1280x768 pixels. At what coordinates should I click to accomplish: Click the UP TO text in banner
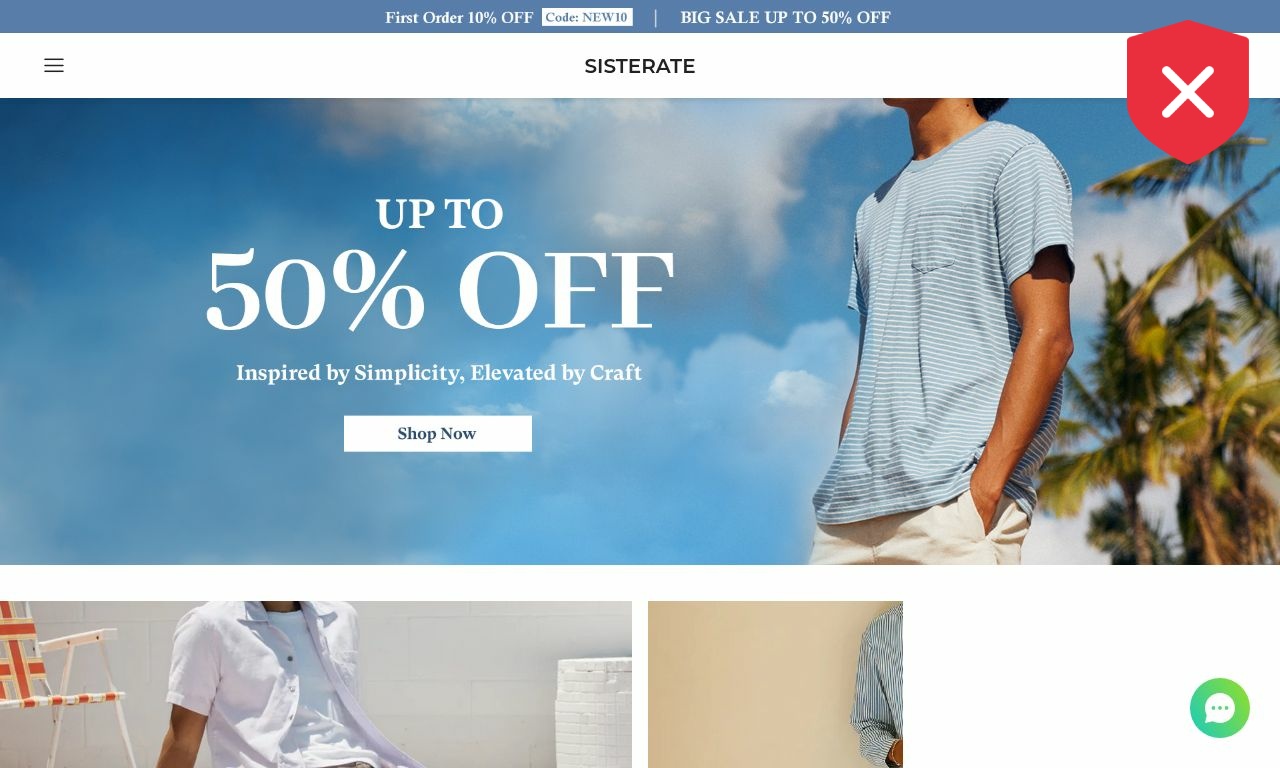click(x=439, y=214)
